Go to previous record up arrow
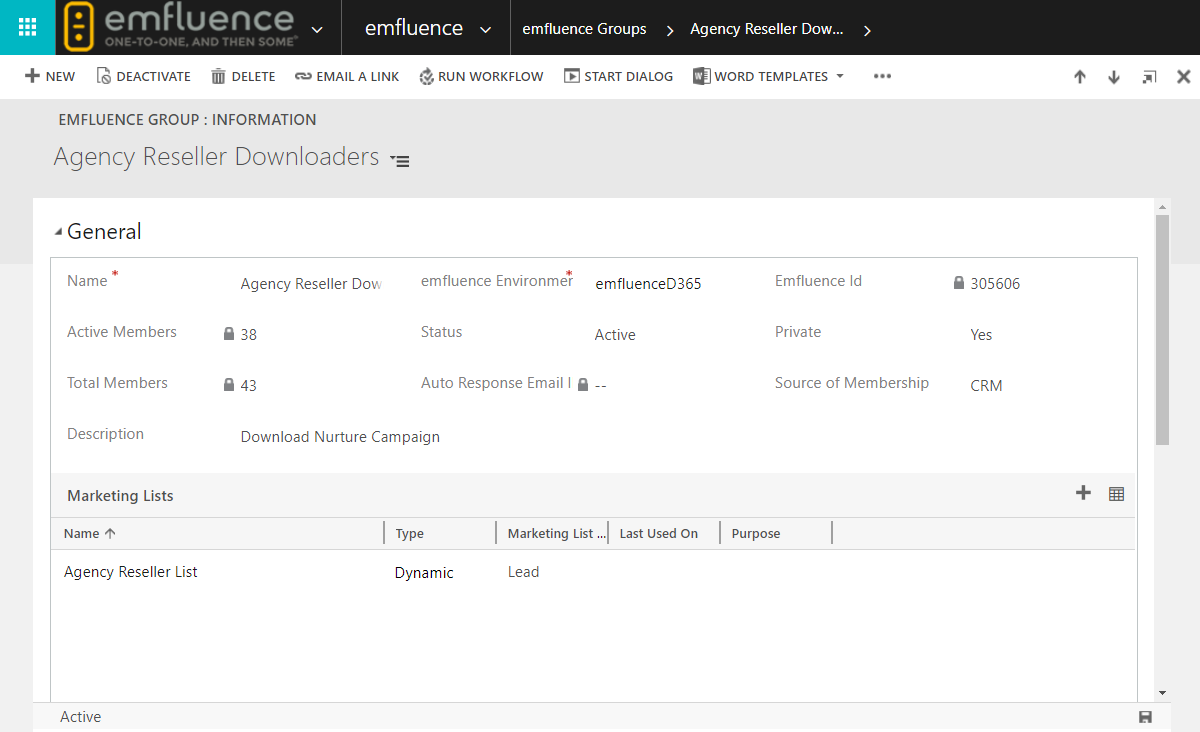The height and width of the screenshot is (732, 1200). (x=1080, y=77)
